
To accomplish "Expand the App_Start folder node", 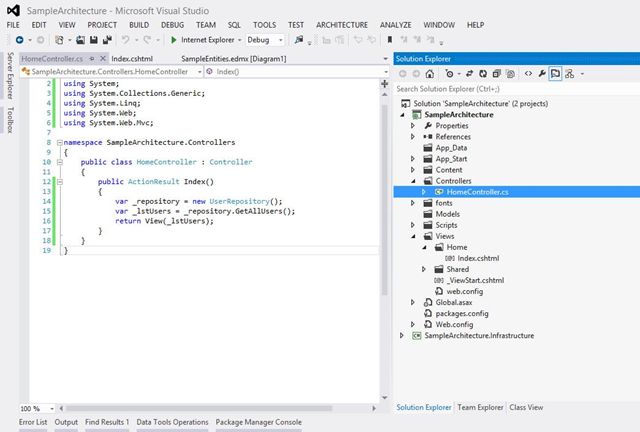I will point(414,159).
